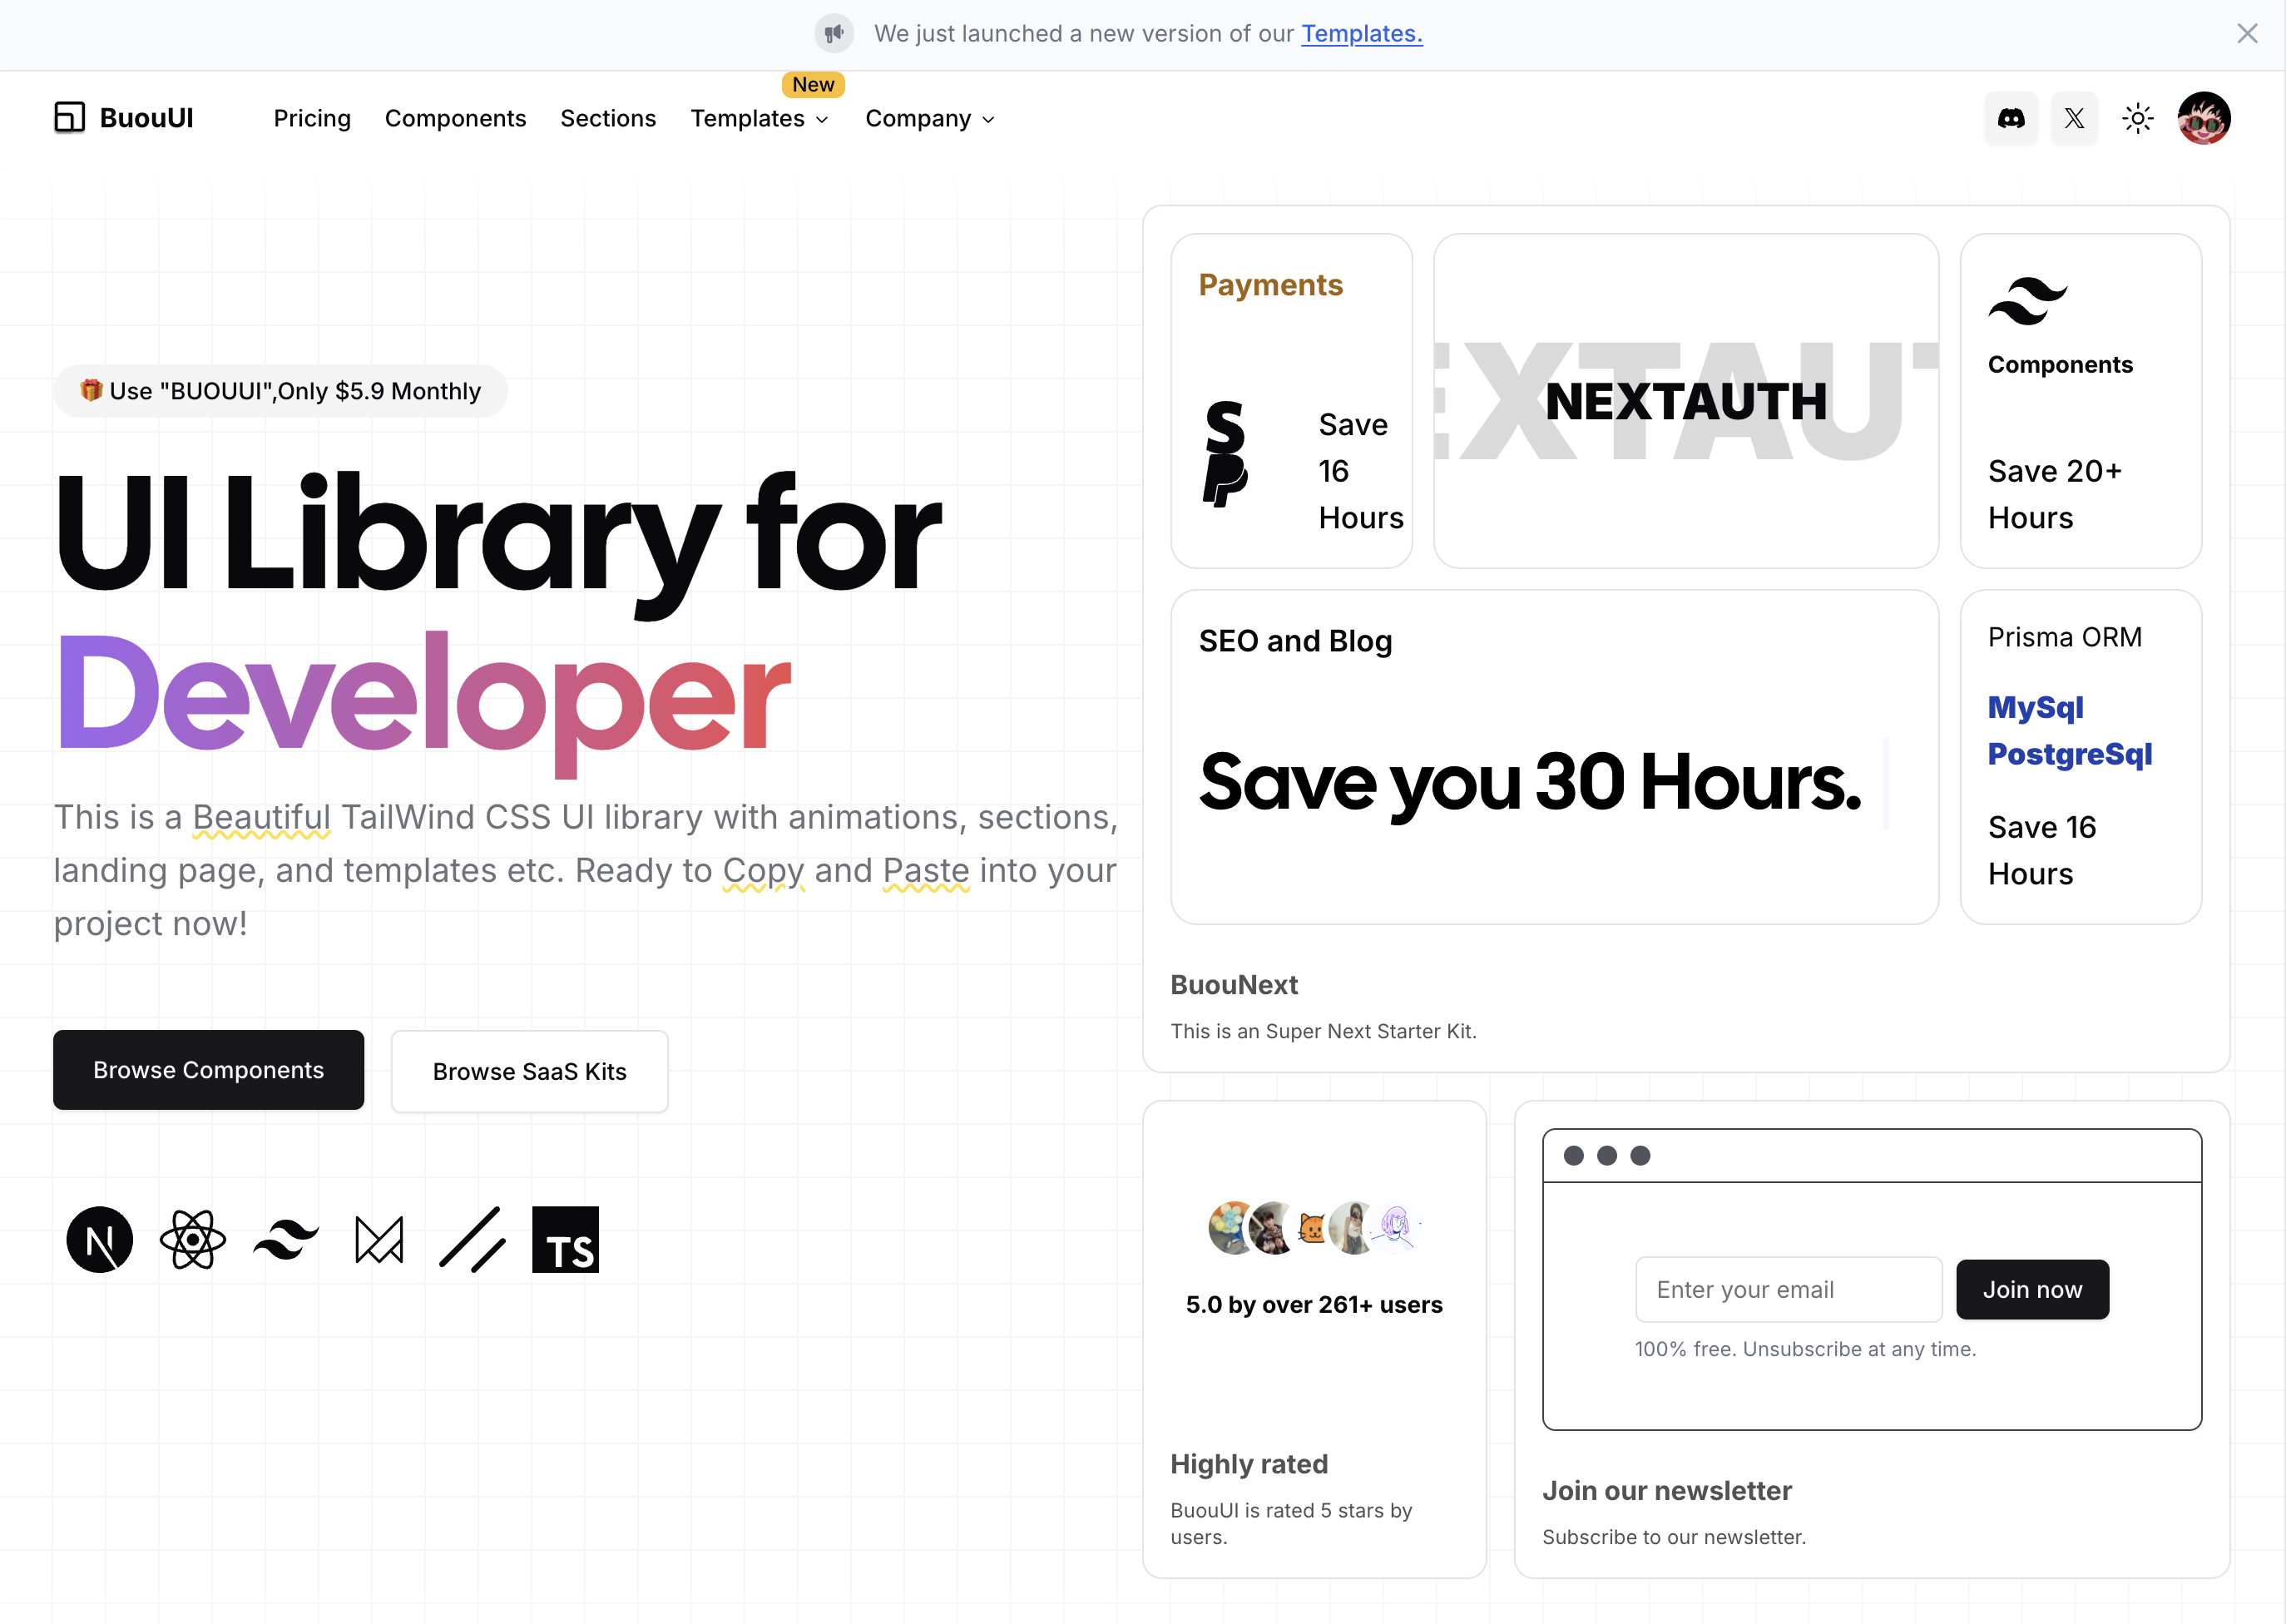Dismiss the announcement banner
Image resolution: width=2286 pixels, height=1624 pixels.
coord(2247,33)
